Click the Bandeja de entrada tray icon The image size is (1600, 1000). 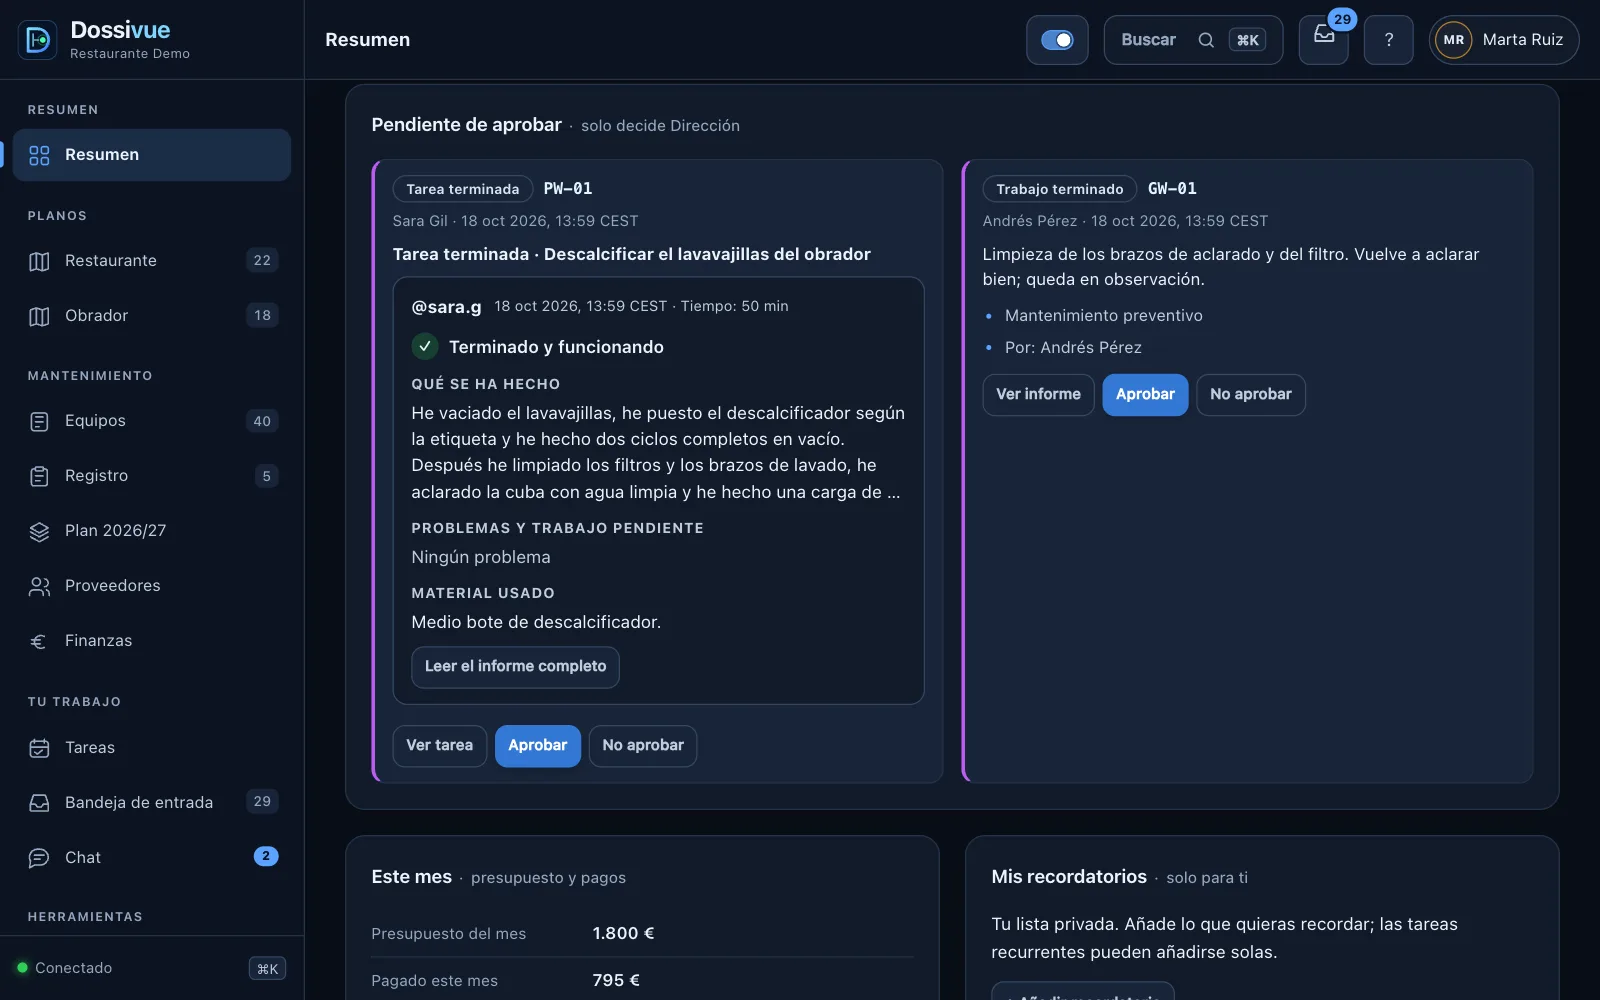(39, 803)
